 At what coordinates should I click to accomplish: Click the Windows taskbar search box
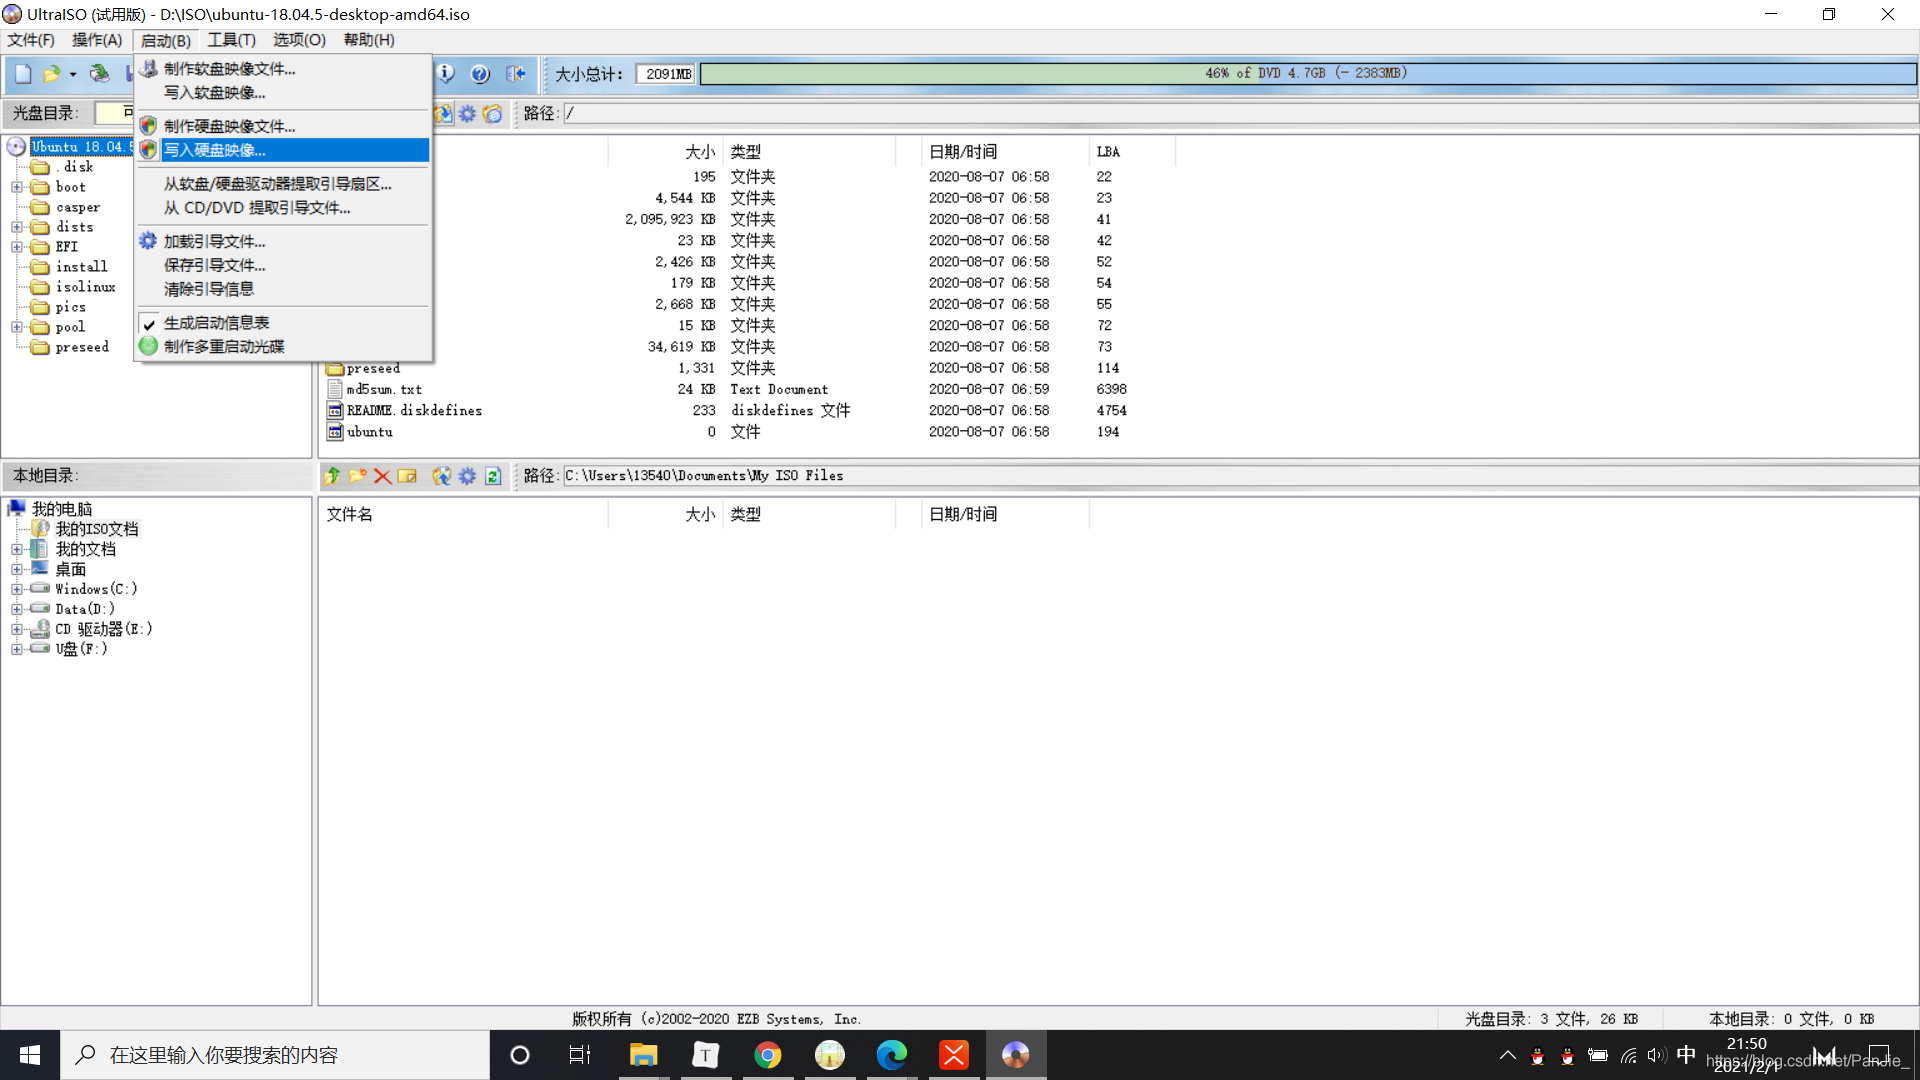coord(275,1055)
